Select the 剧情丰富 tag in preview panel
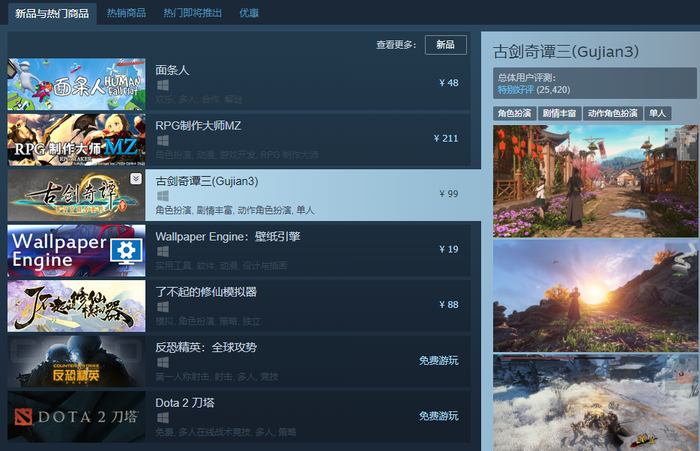The height and width of the screenshot is (451, 700). click(559, 113)
